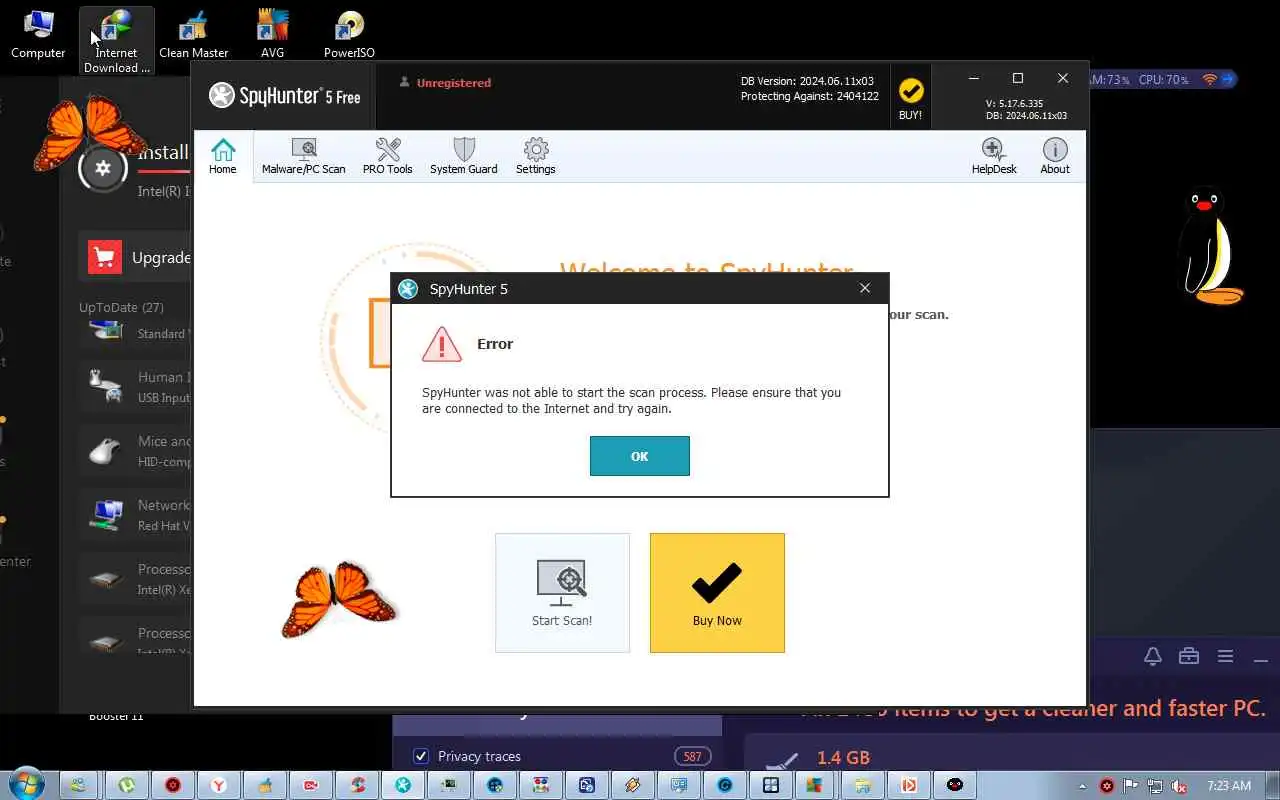Click the penguin desktop character
The height and width of the screenshot is (800, 1280).
[1209, 245]
